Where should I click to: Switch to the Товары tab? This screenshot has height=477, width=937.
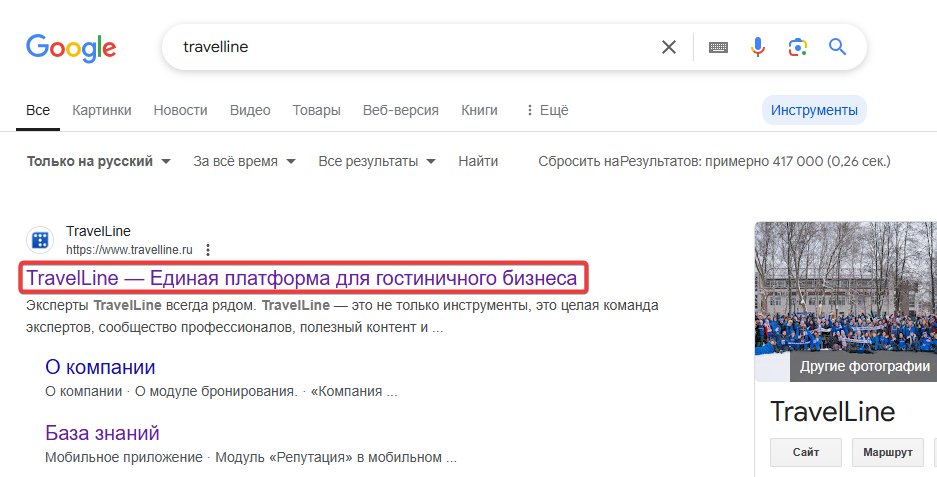316,110
